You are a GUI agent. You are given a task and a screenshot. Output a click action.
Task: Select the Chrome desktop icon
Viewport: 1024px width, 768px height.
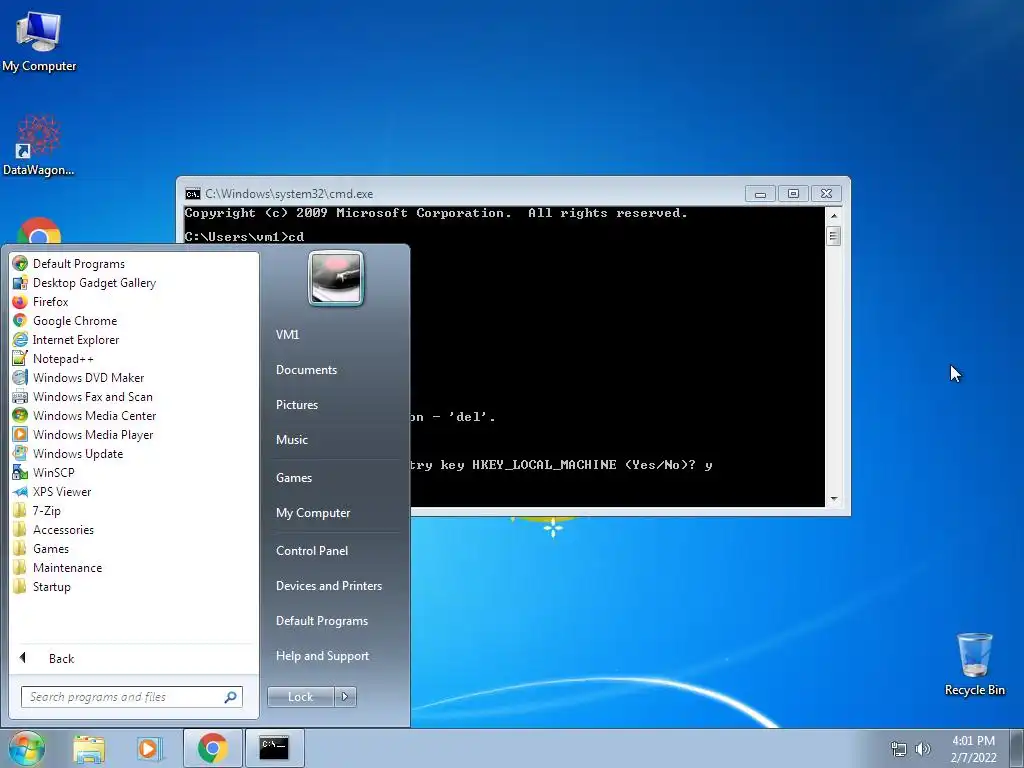point(39,232)
